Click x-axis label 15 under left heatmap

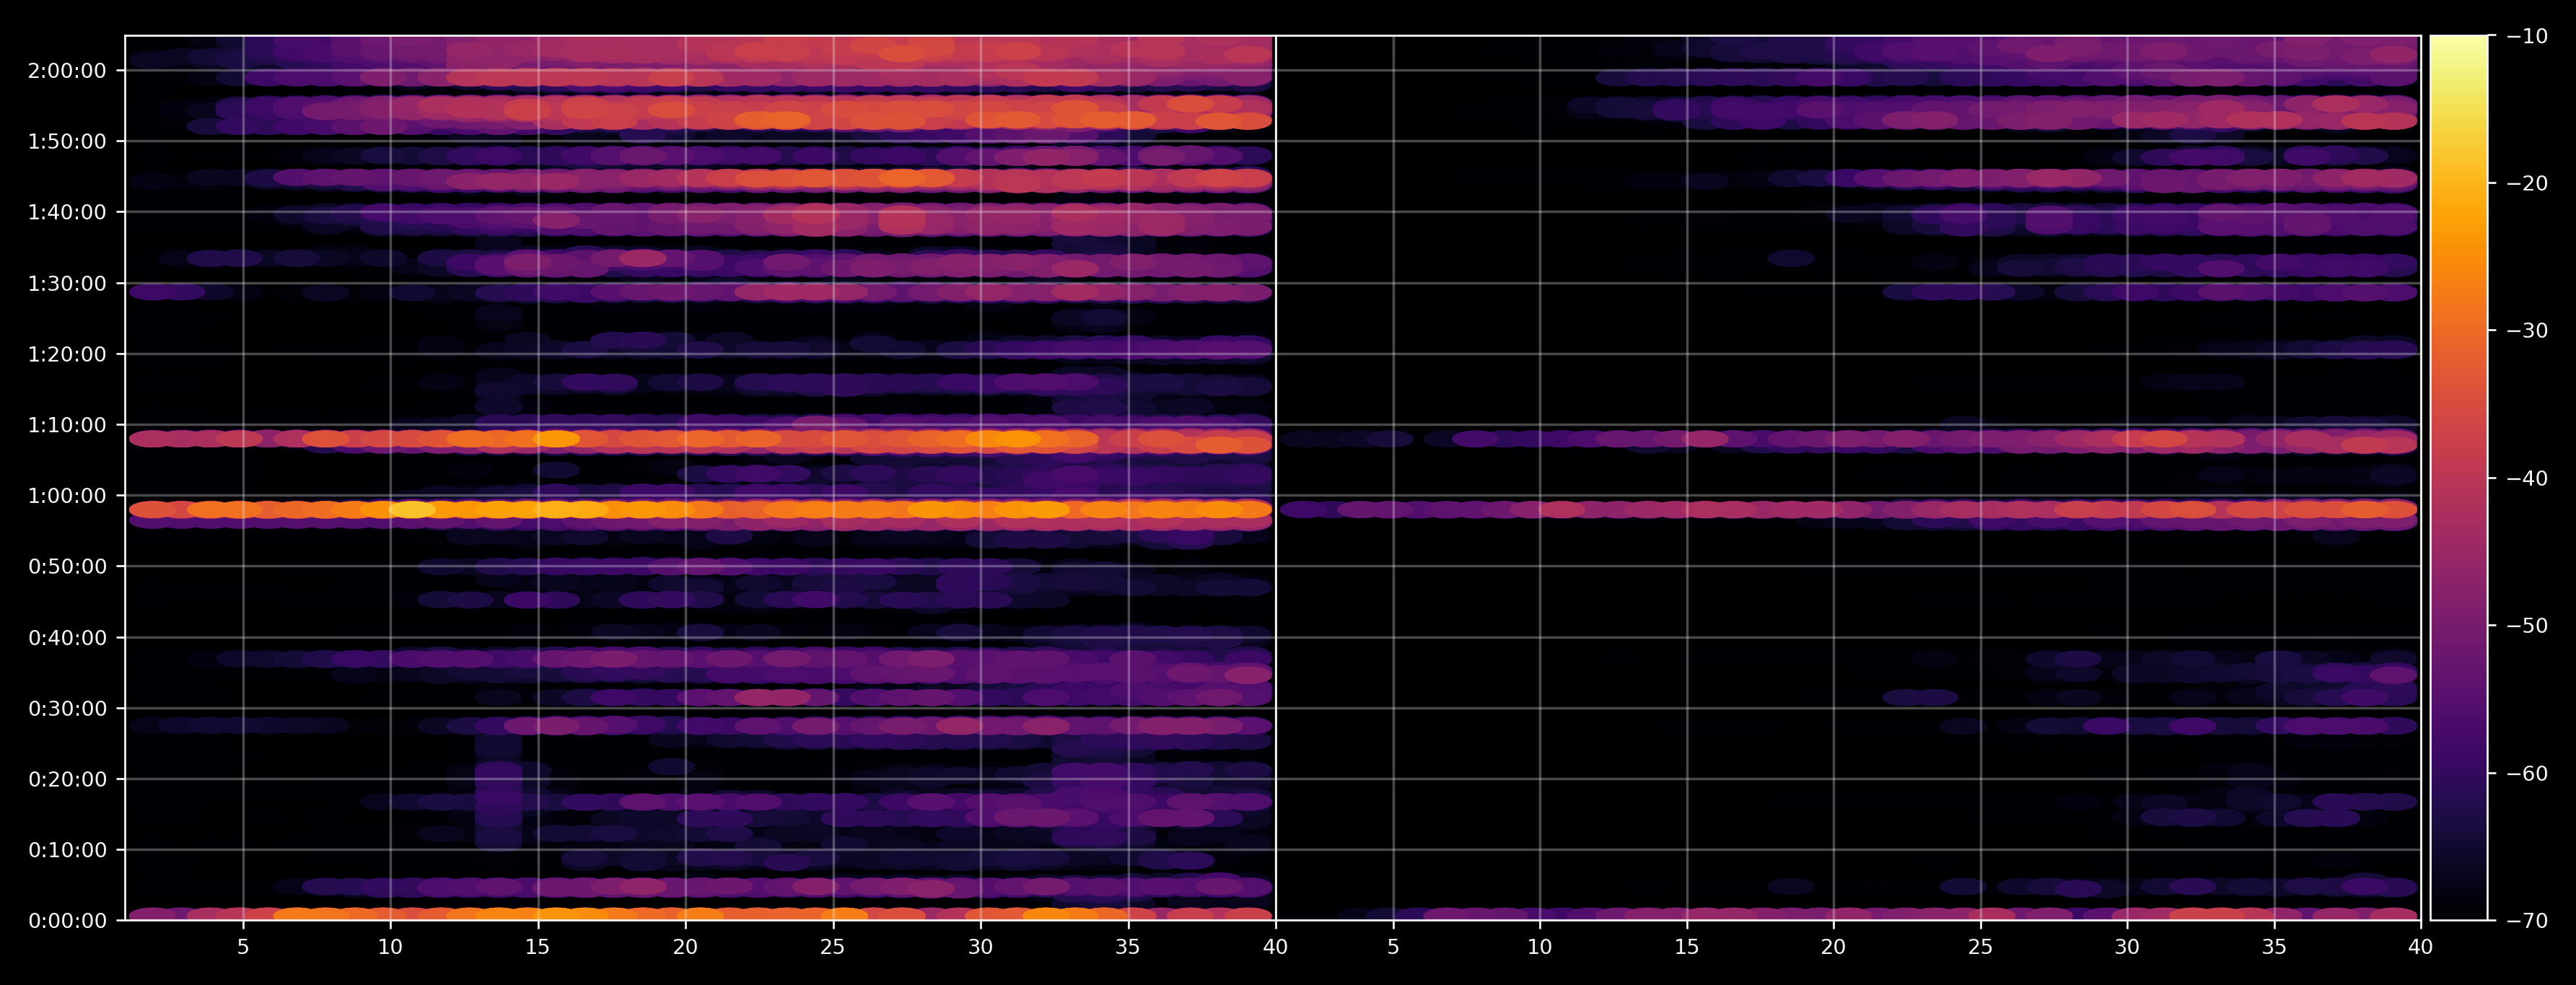[x=538, y=947]
